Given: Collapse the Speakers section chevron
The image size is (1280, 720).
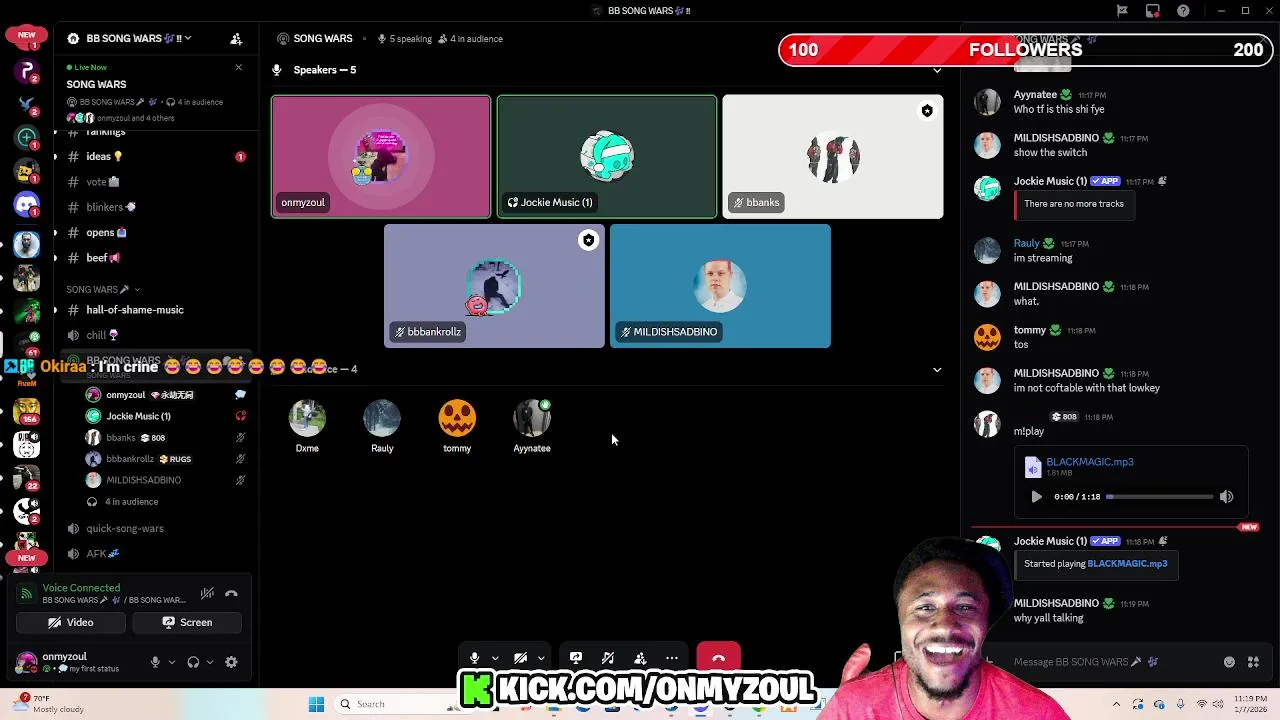Looking at the screenshot, I should (937, 70).
